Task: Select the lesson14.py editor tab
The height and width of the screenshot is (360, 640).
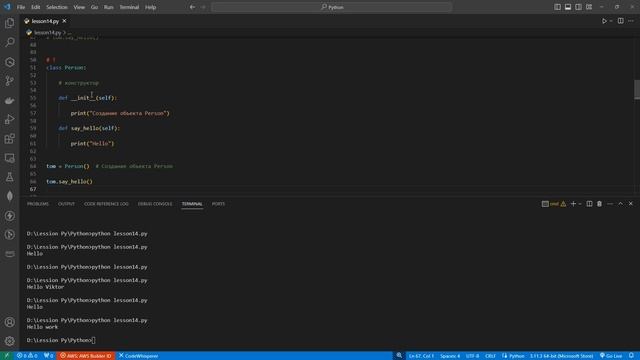Action: point(45,21)
